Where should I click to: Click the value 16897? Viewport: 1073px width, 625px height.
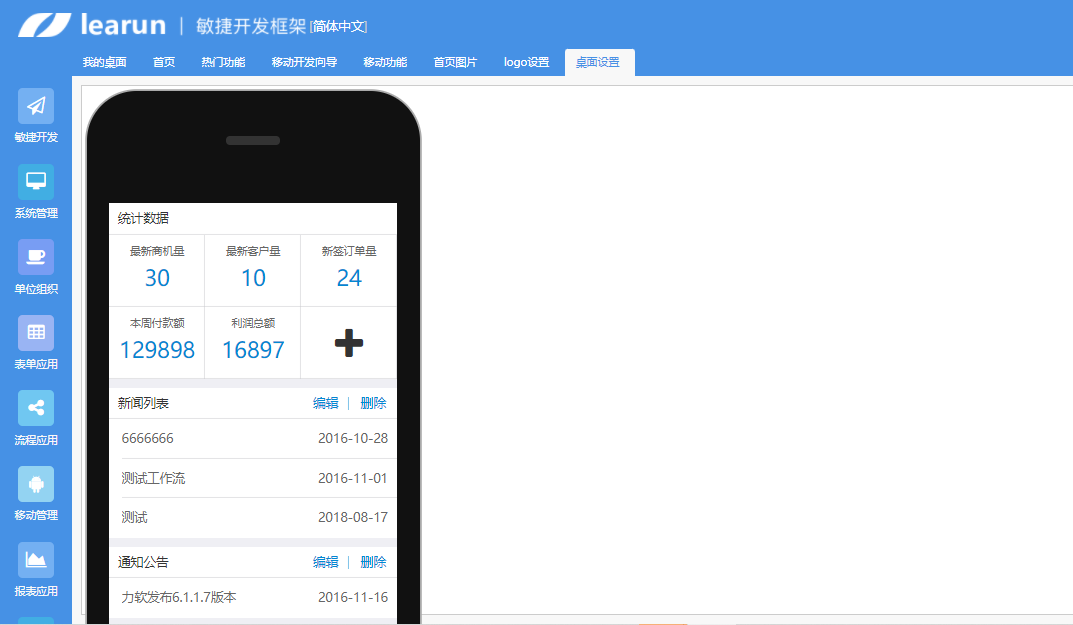pos(253,350)
